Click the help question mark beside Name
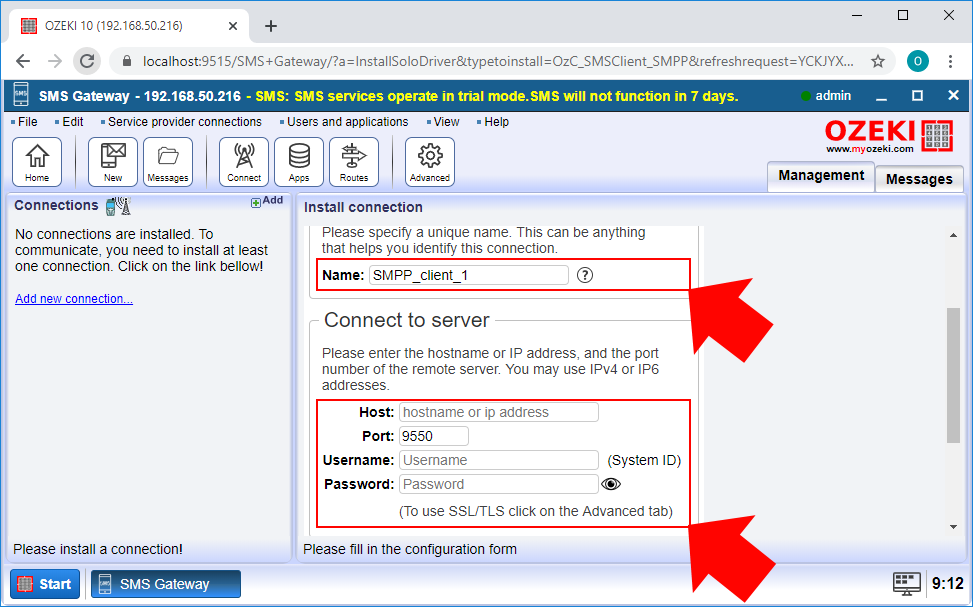Viewport: 973px width, 607px height. (x=585, y=275)
